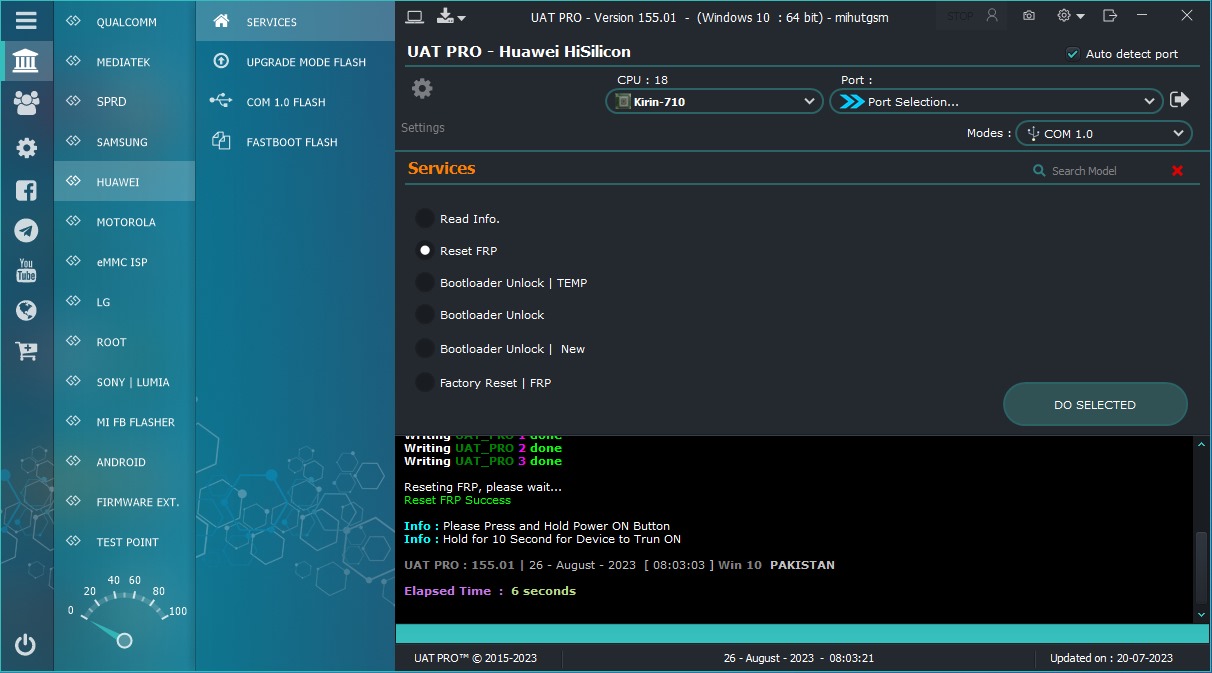This screenshot has height=673, width=1212.
Task: Open the eMMC ISP menu item
Action: pyautogui.click(x=125, y=261)
